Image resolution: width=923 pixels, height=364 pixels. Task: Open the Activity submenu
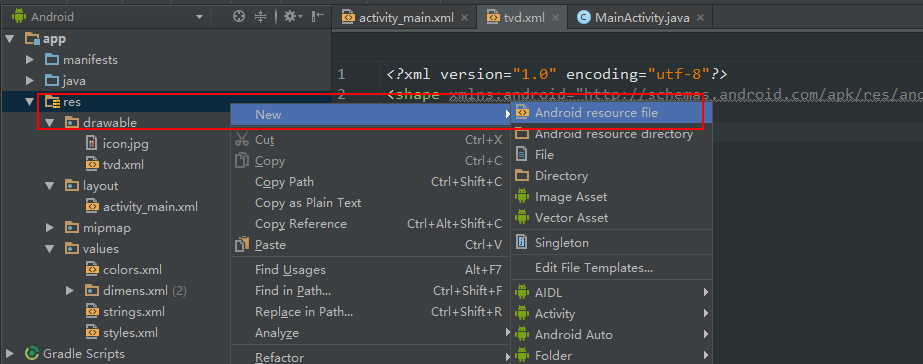612,314
